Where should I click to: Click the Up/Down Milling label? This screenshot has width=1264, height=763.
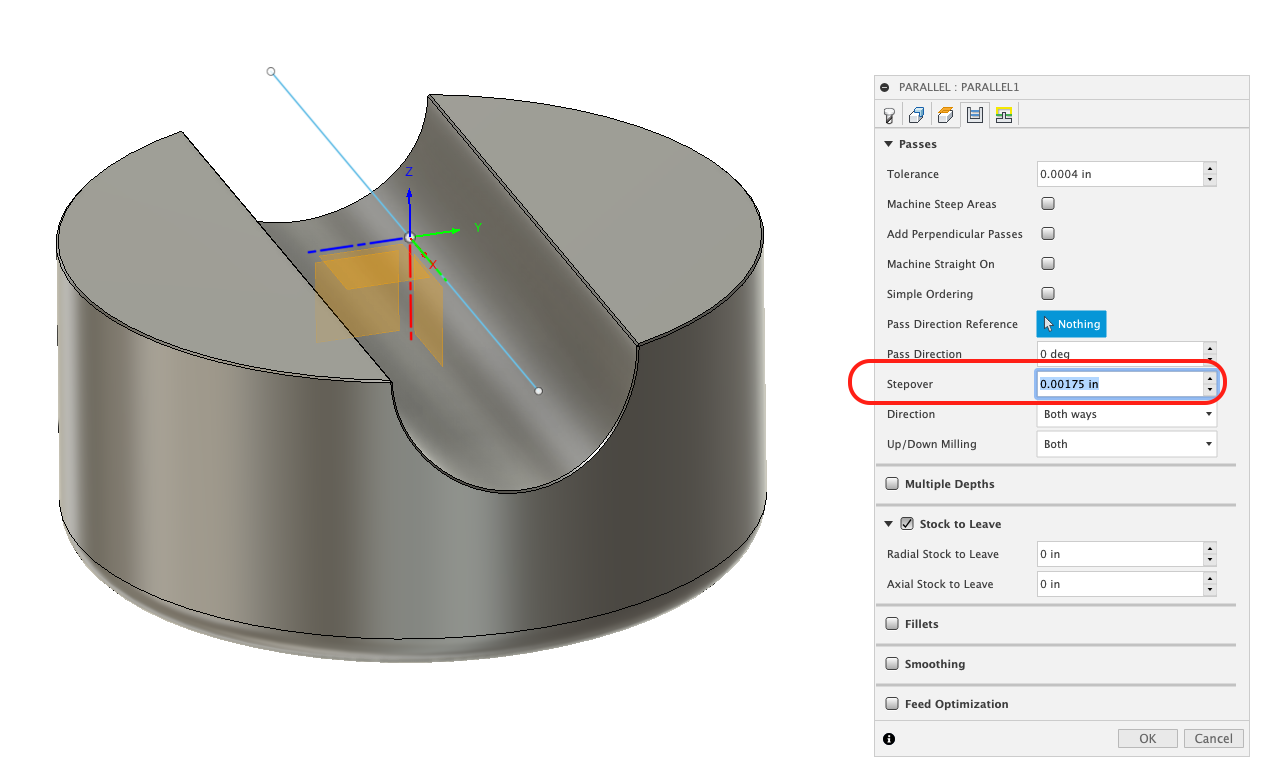(x=932, y=444)
